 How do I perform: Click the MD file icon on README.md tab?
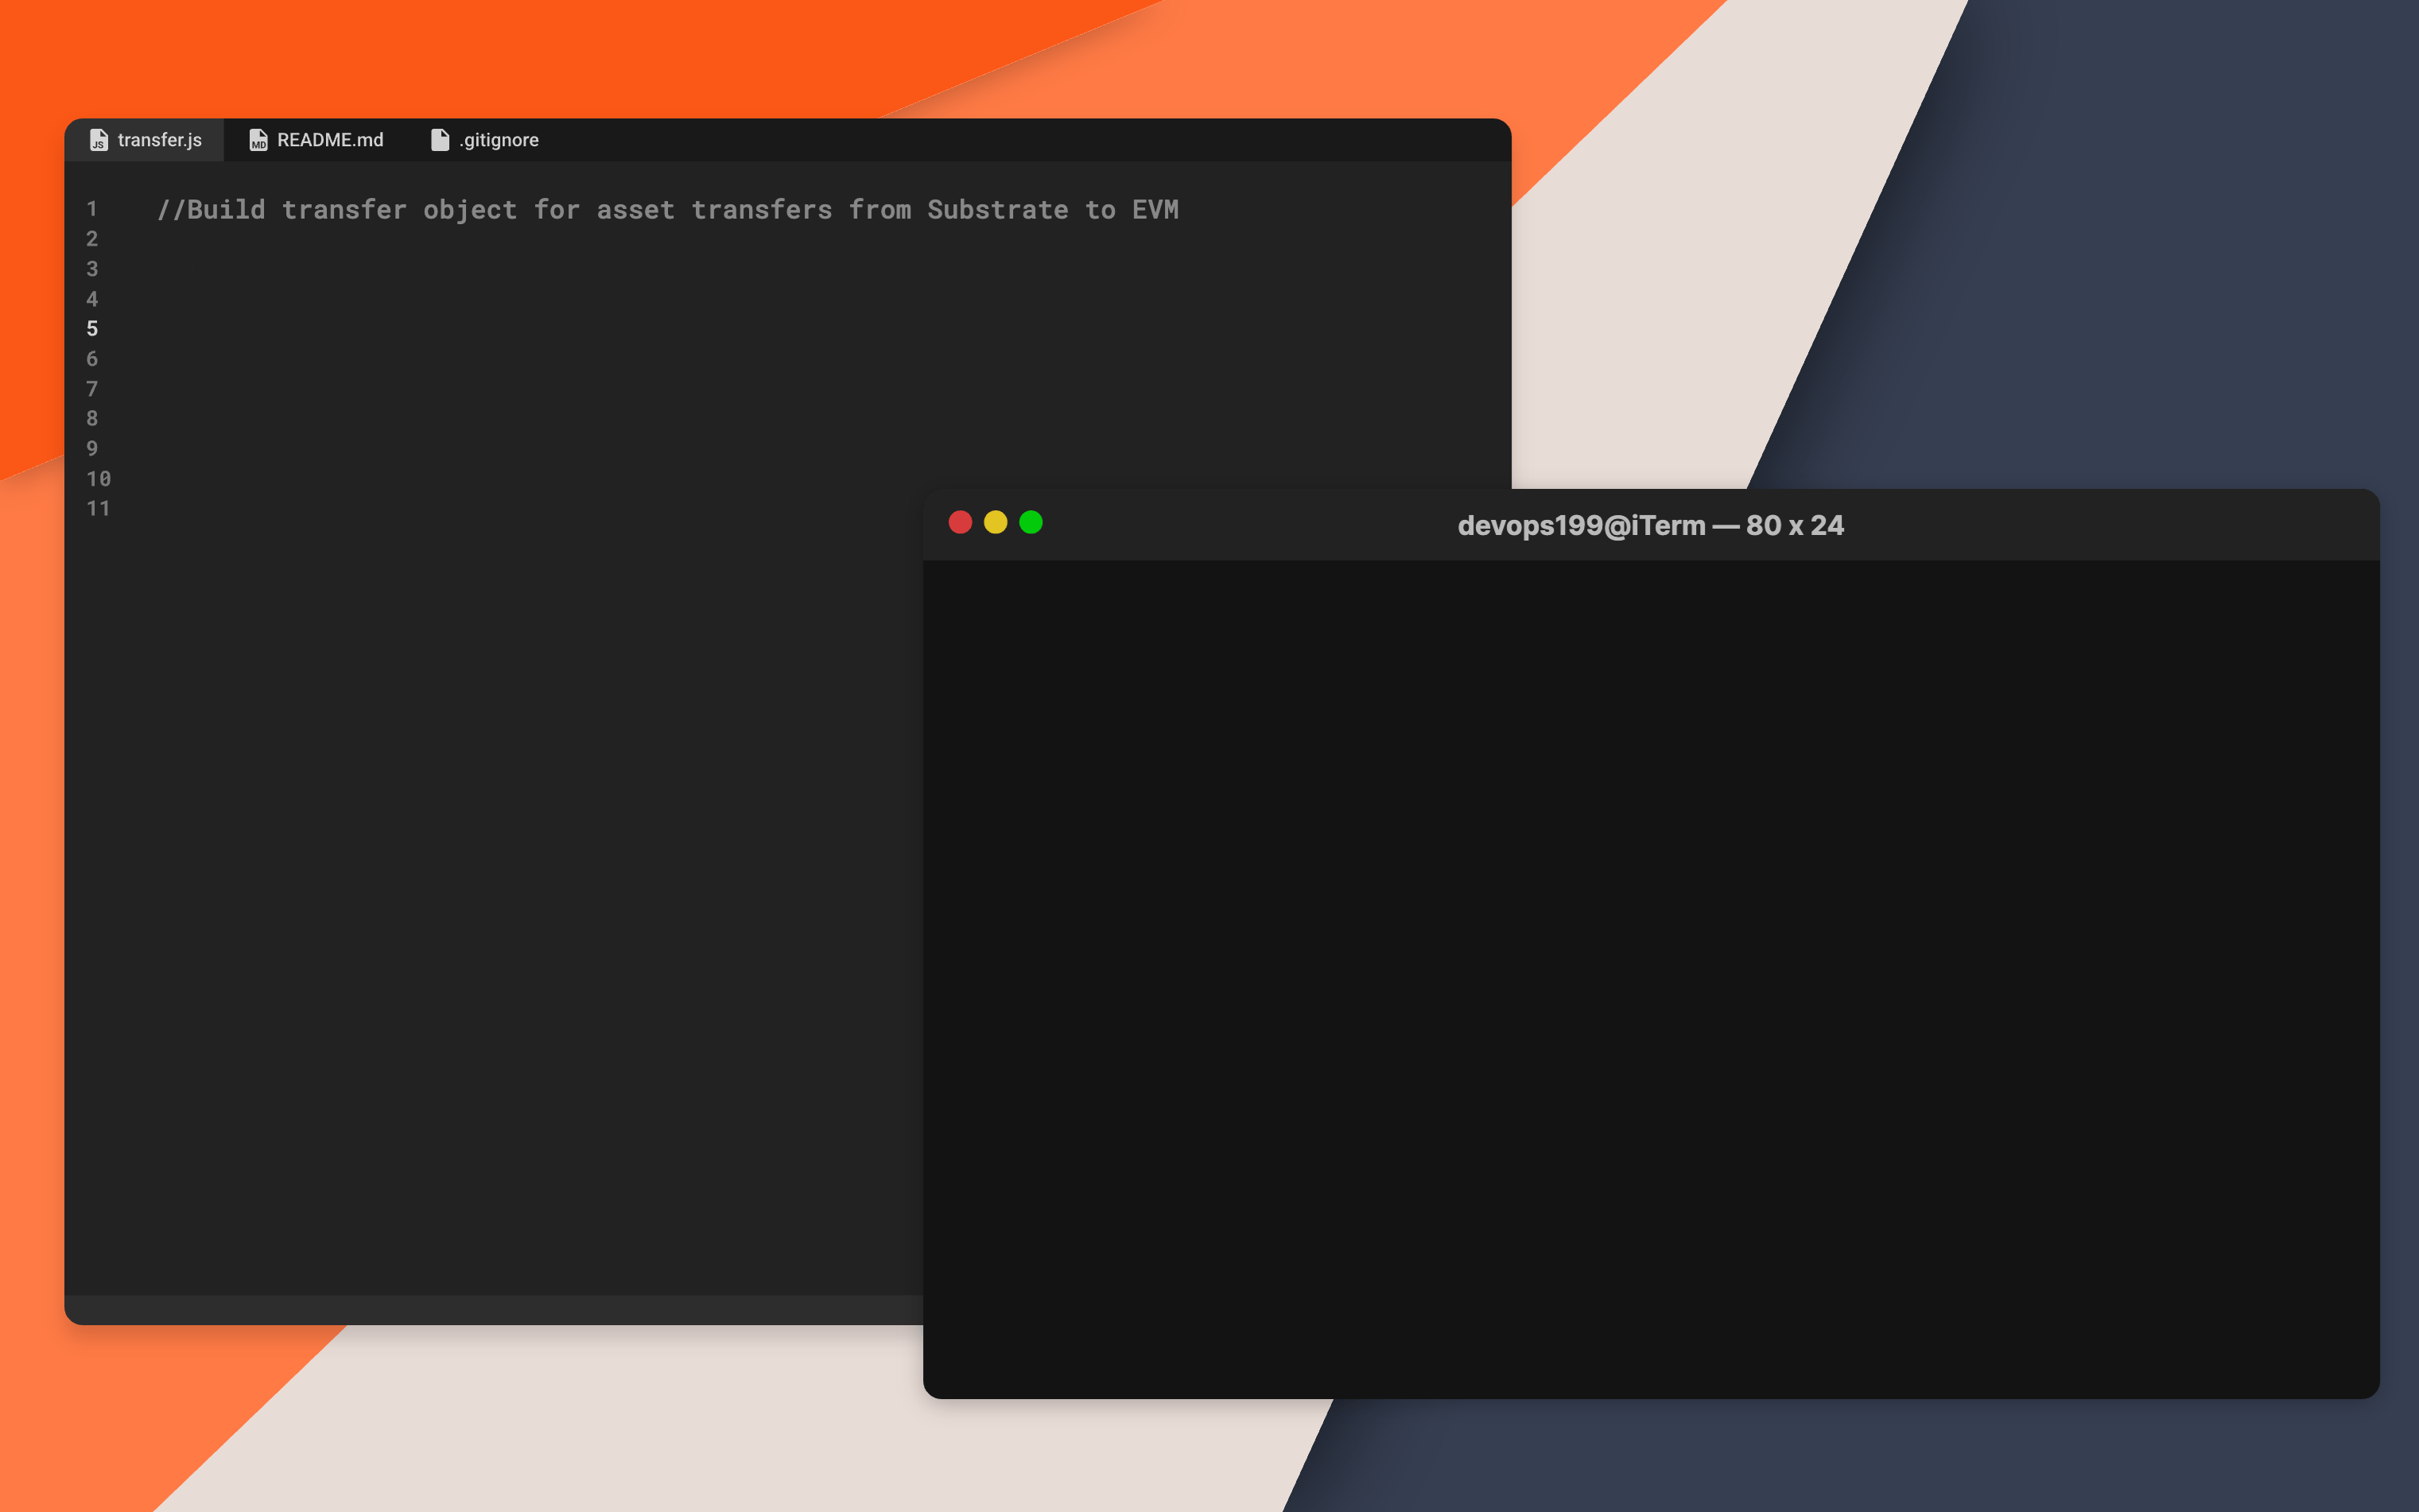(258, 140)
